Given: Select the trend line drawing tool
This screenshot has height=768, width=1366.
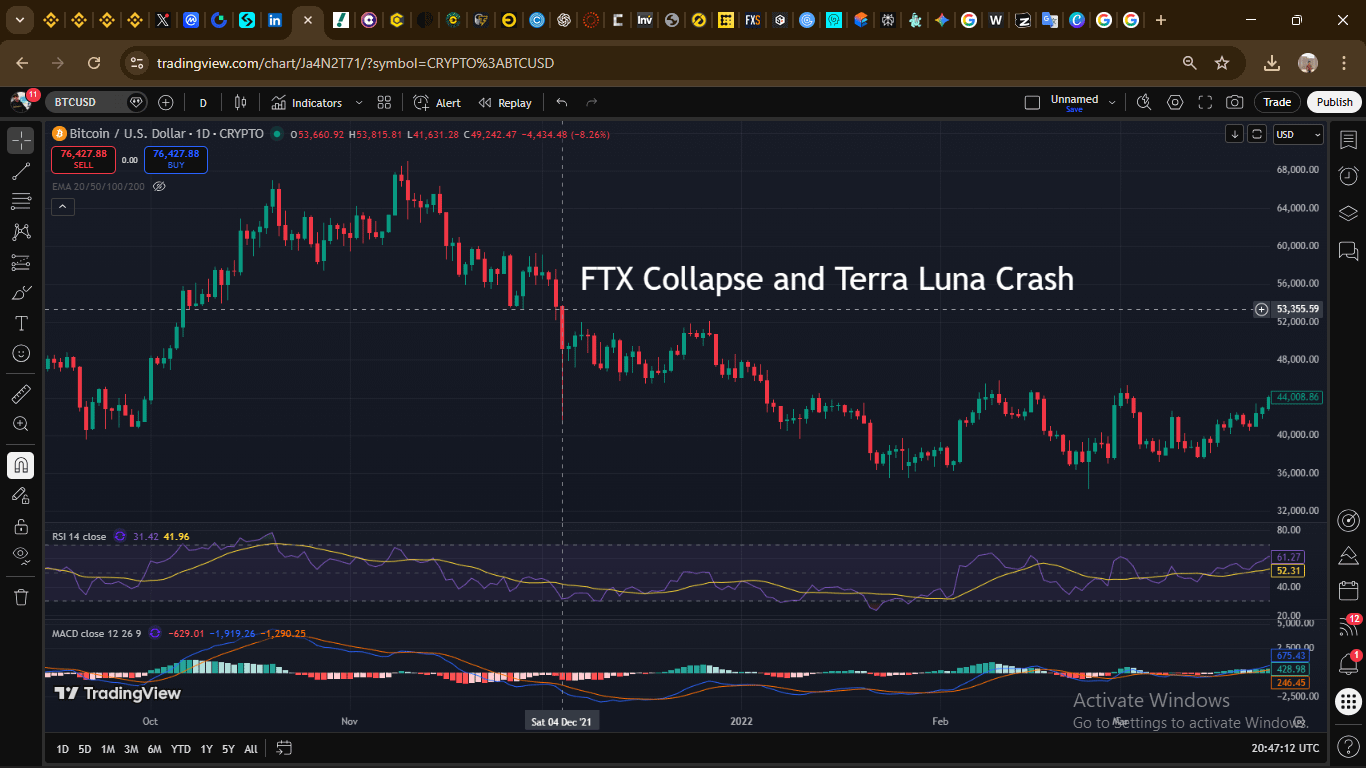Looking at the screenshot, I should [20, 171].
